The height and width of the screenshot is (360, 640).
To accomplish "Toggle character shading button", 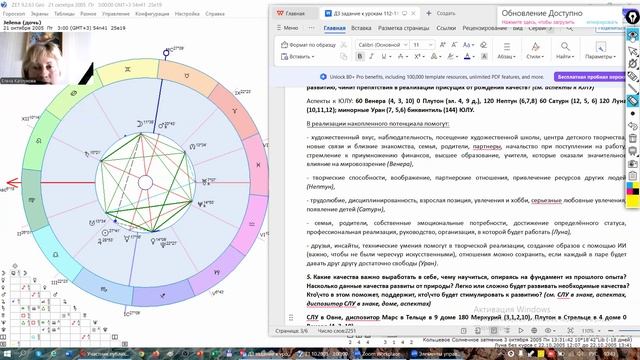I will [x=484, y=56].
